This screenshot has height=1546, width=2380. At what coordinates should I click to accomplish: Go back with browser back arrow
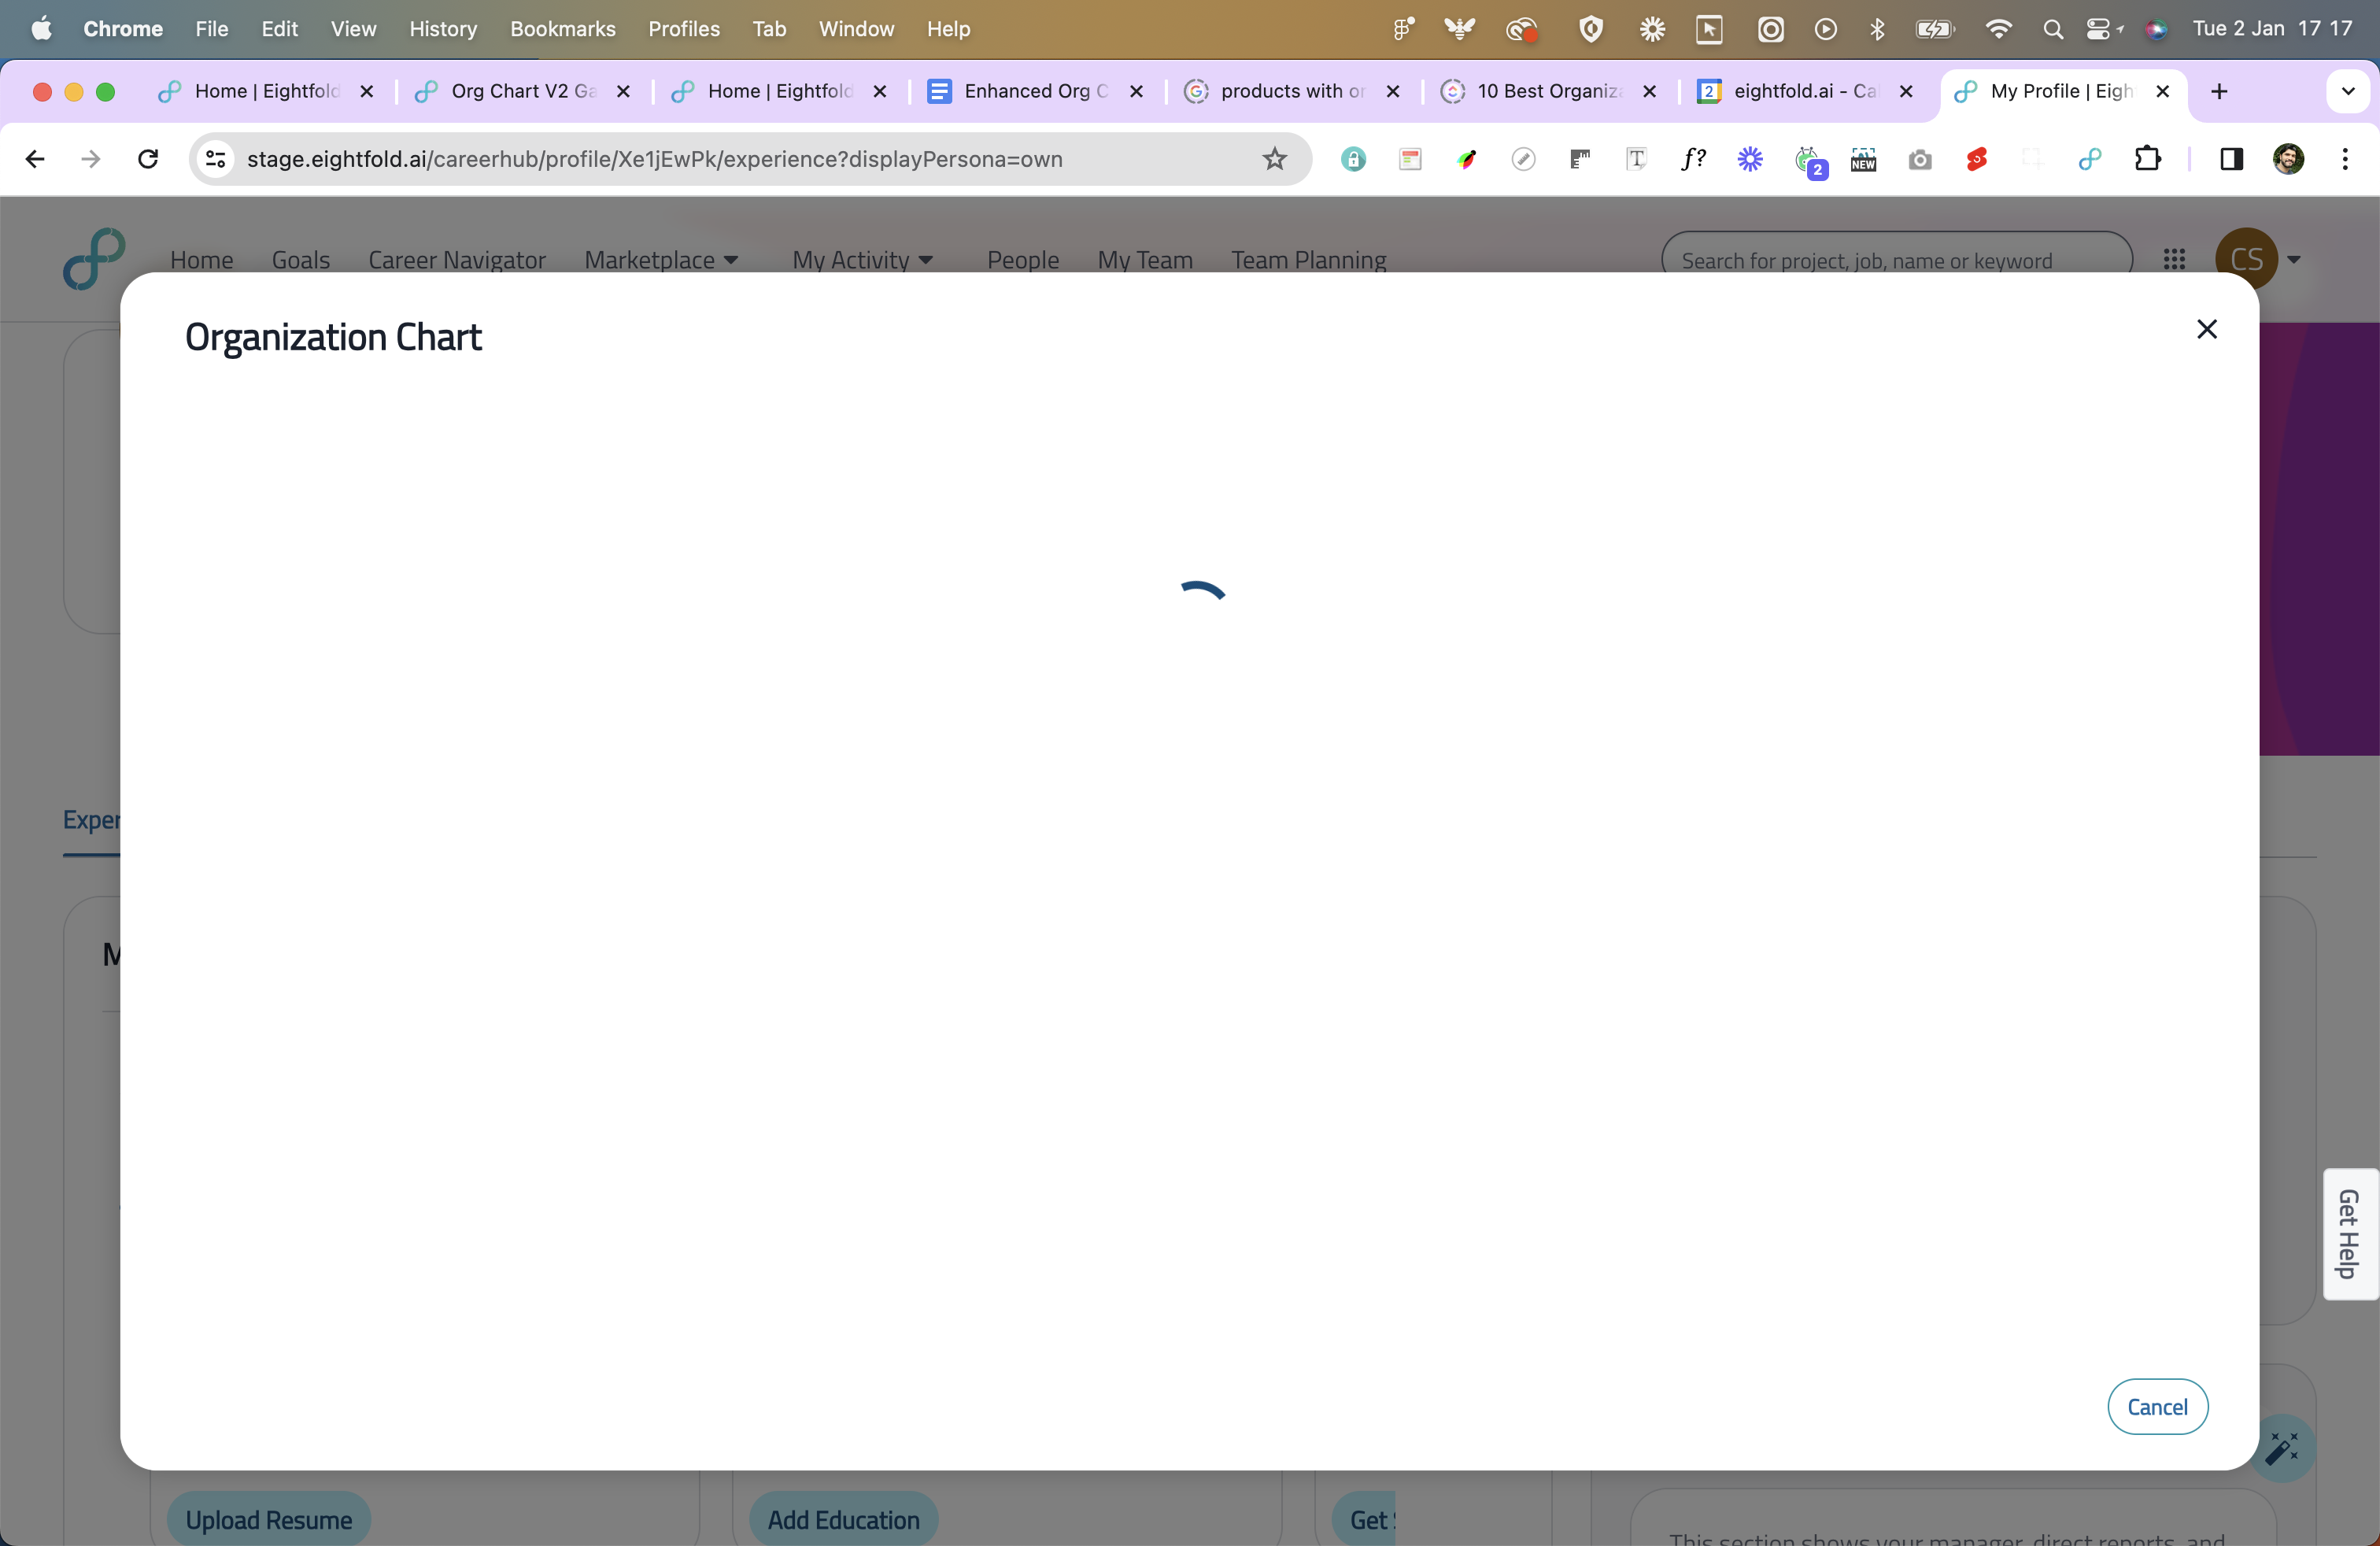click(35, 159)
